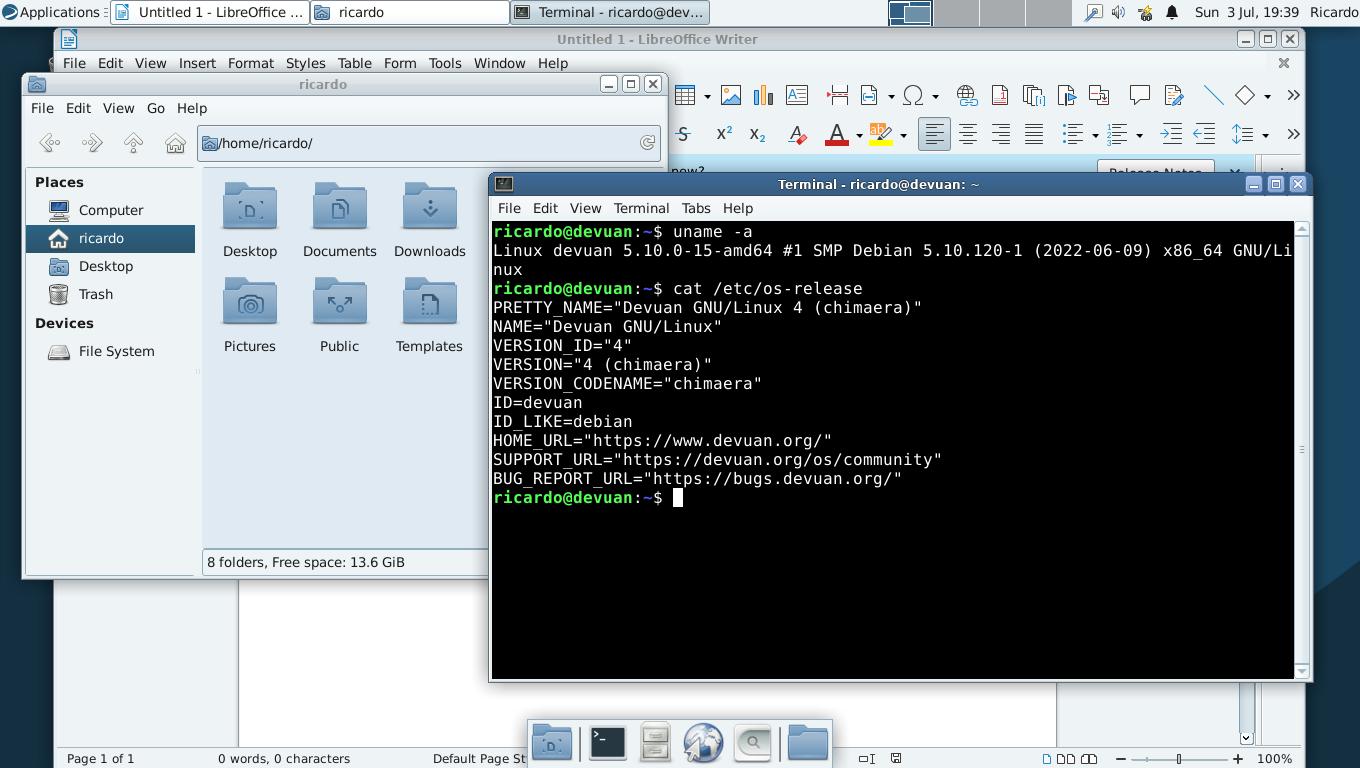Image resolution: width=1360 pixels, height=768 pixels.
Task: Expand the basic shapes dropdown arrow
Action: coord(1267,96)
